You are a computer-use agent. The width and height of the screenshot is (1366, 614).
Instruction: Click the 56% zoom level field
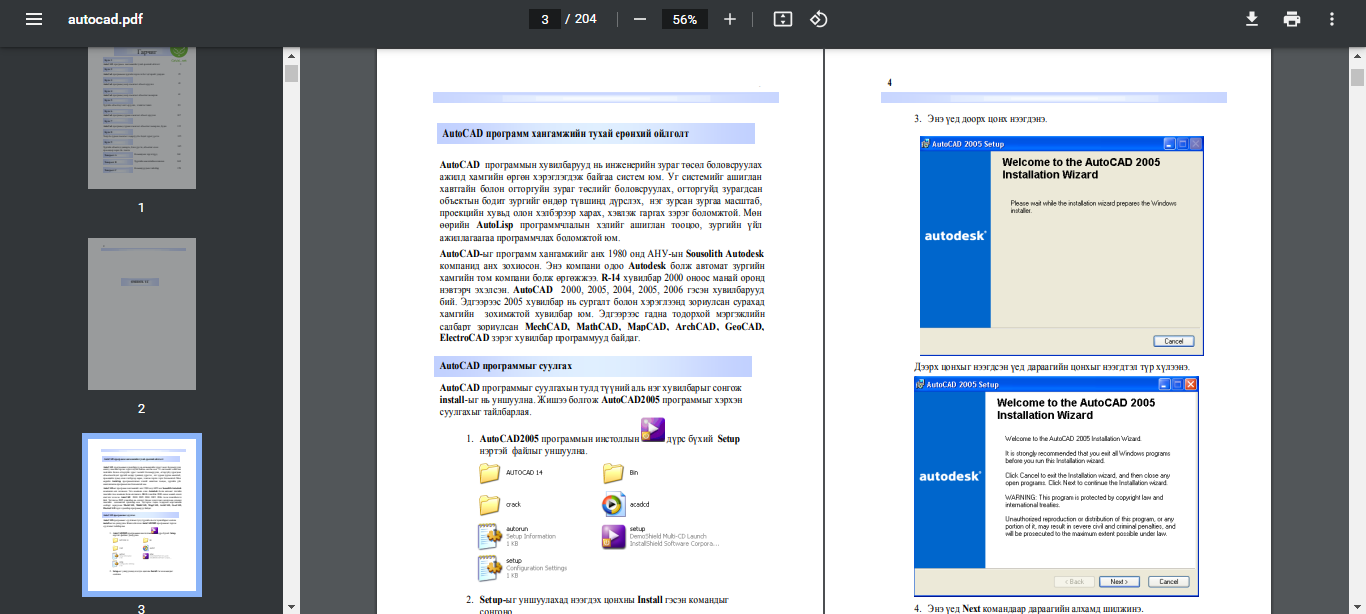(x=685, y=19)
